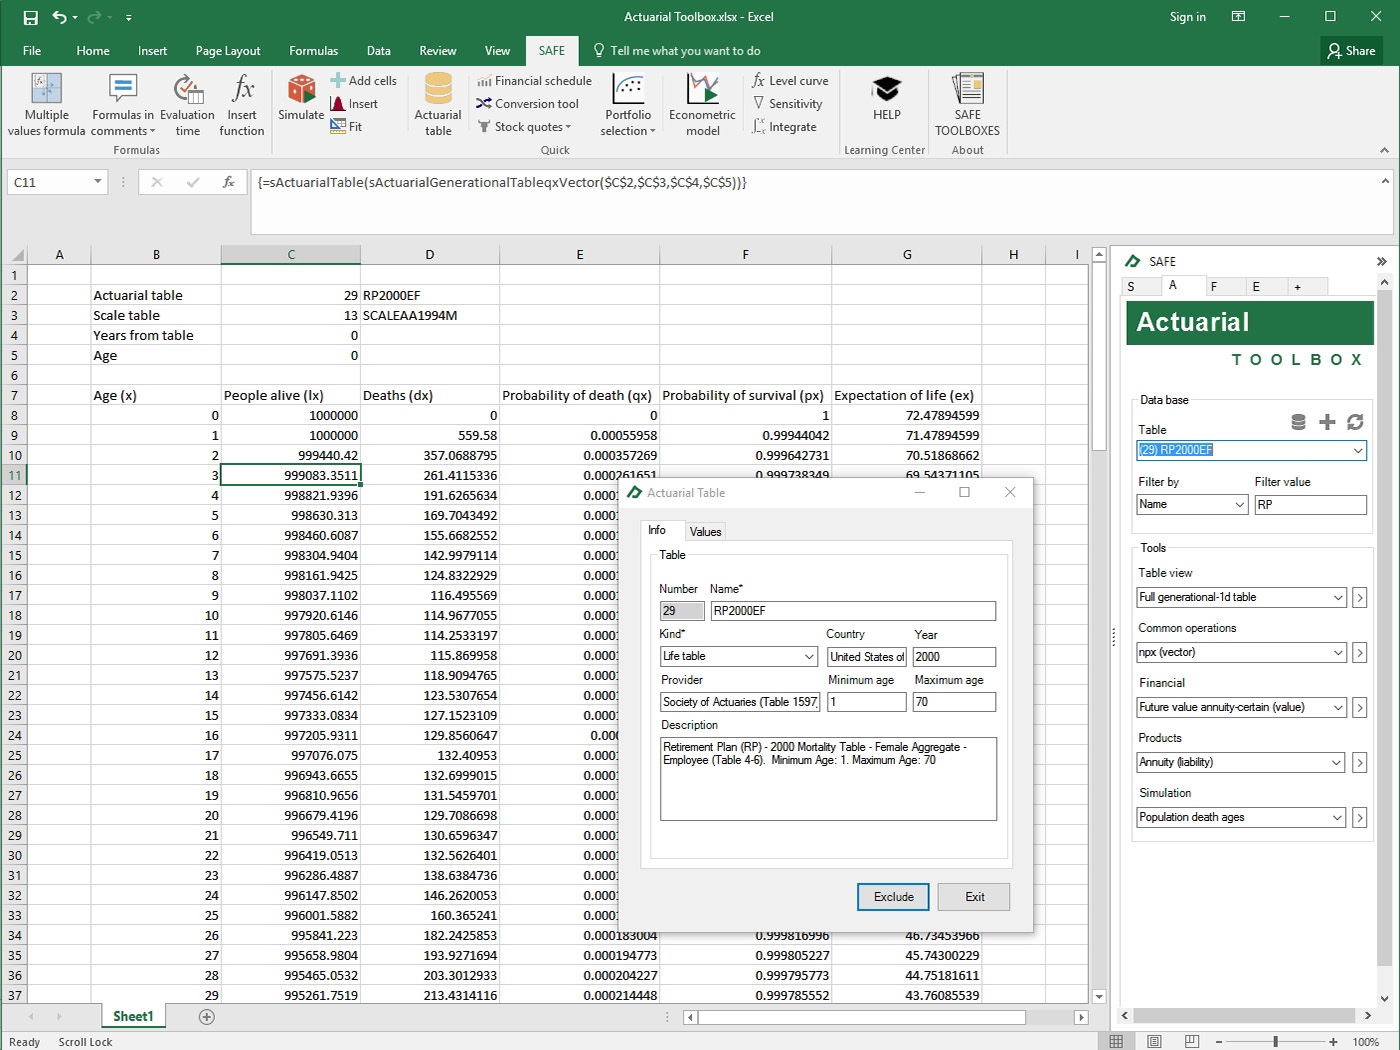Click Add cells in ribbon
This screenshot has width=1400, height=1050.
click(x=364, y=80)
